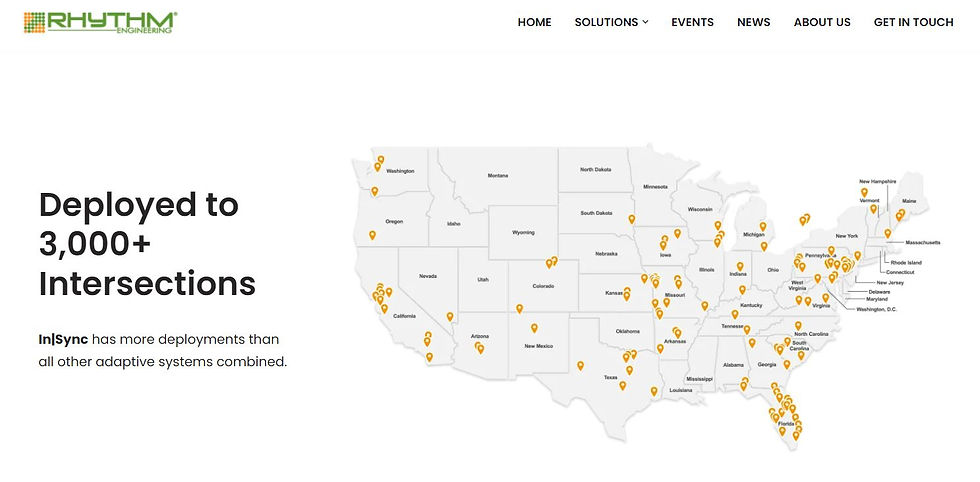Click the pin at Nevada's southern tip
This screenshot has height=482, width=980.
(450, 316)
